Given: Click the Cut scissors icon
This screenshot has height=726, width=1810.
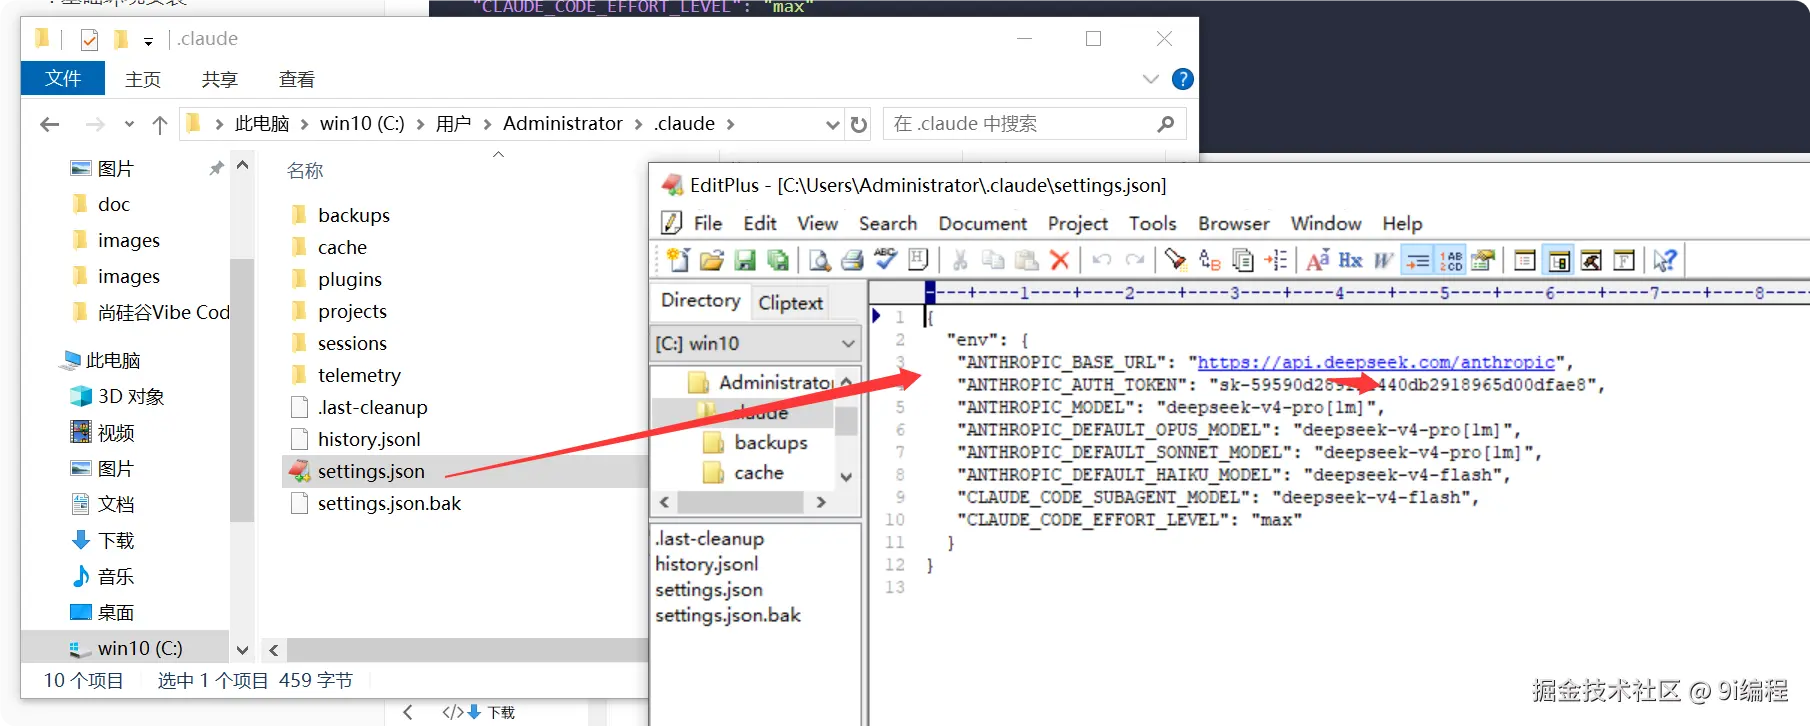Looking at the screenshot, I should coord(960,260).
